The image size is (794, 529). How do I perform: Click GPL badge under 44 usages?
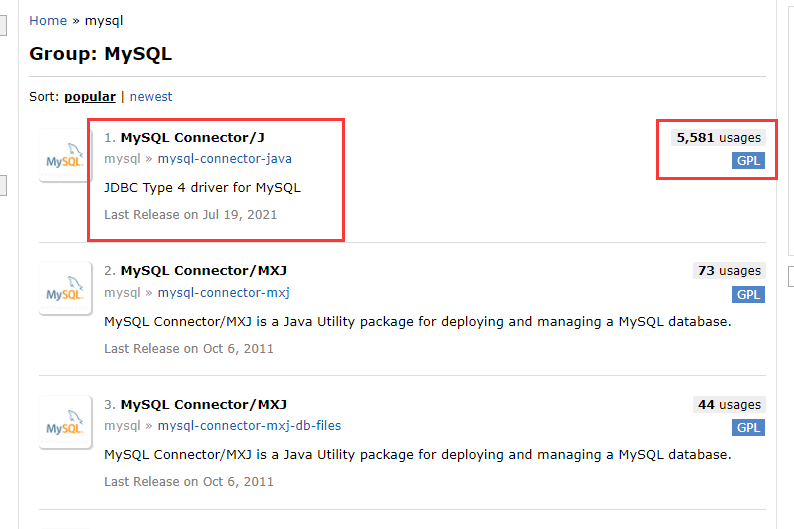point(748,428)
